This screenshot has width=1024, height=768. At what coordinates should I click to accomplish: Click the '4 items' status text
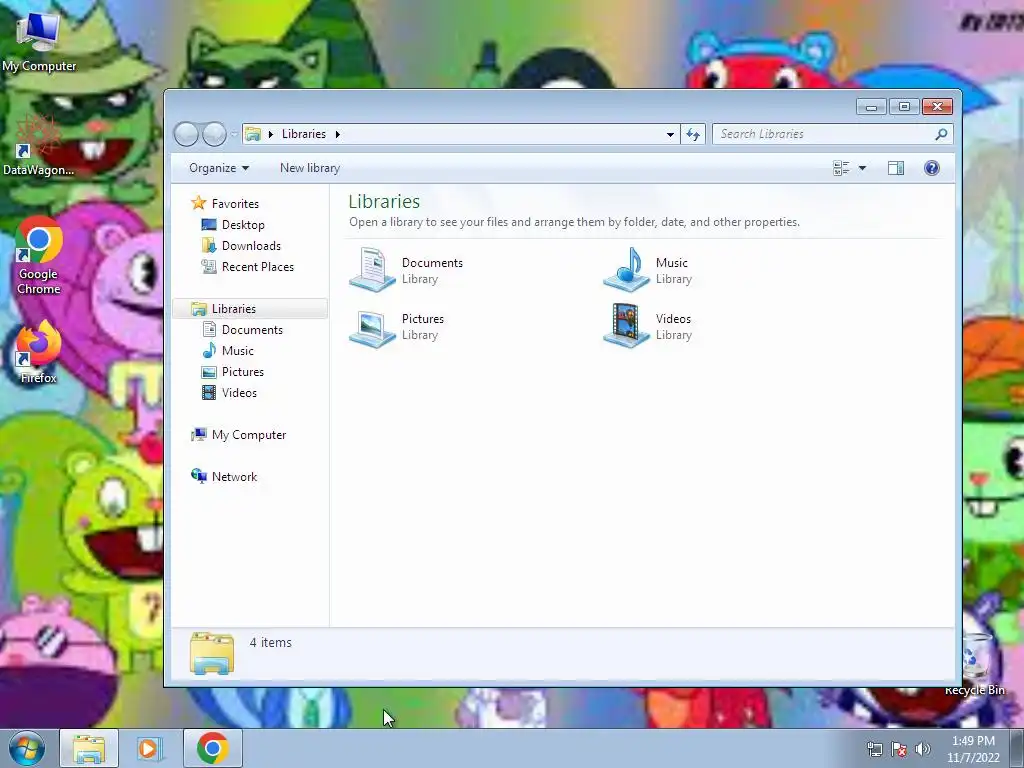pos(270,643)
